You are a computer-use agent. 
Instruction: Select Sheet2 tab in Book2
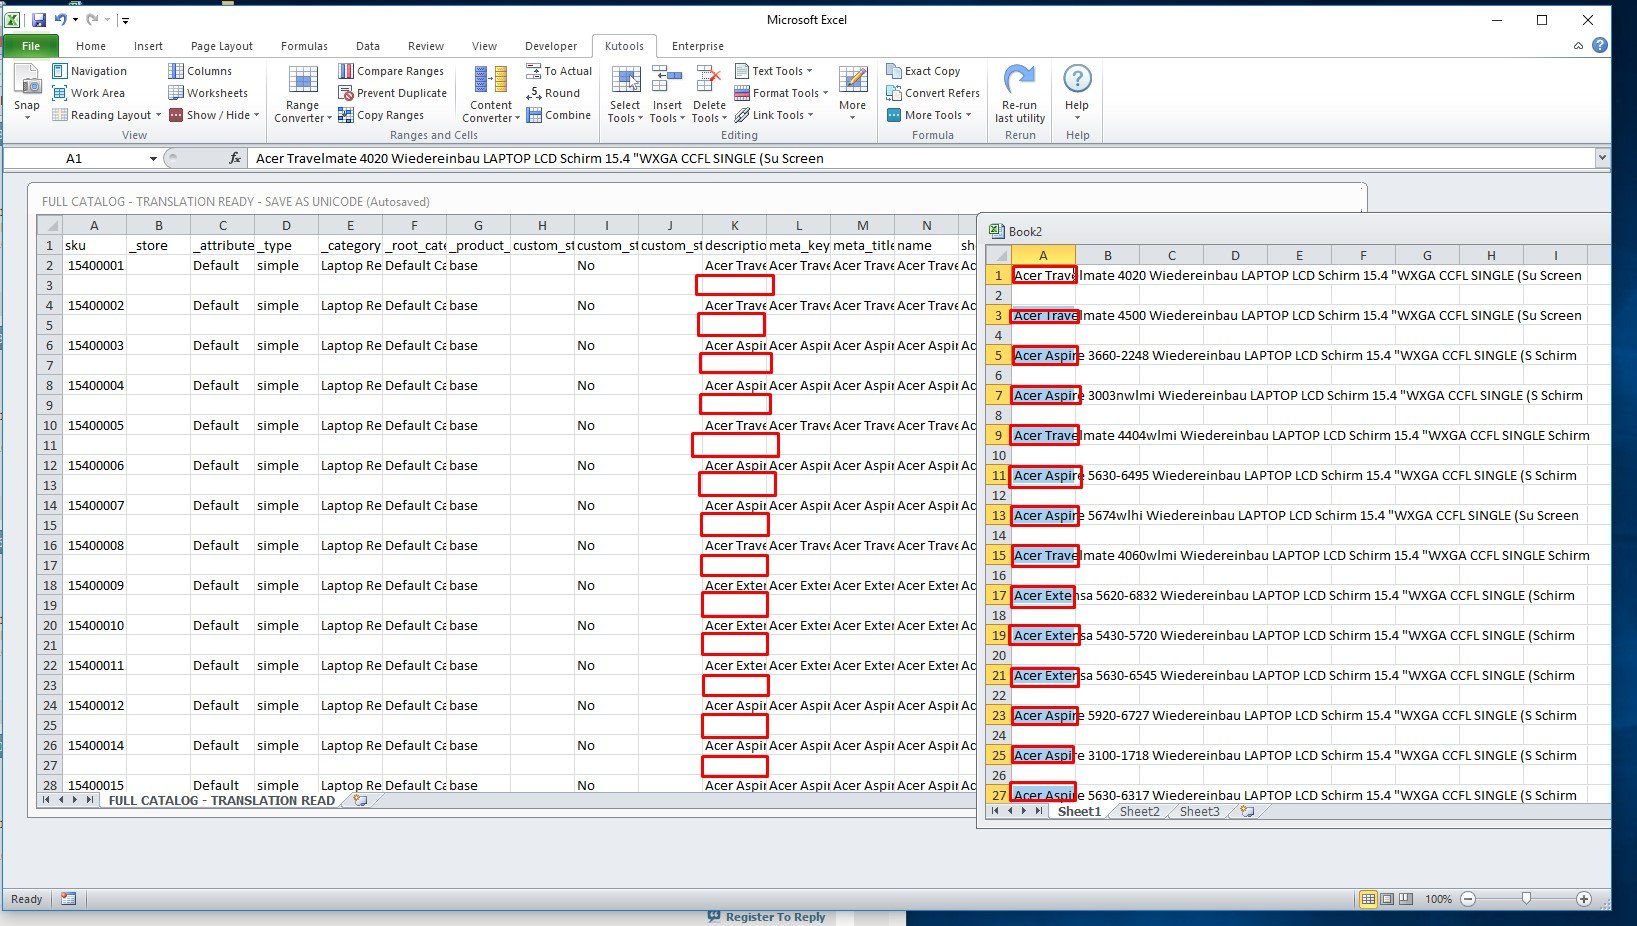click(x=1139, y=811)
